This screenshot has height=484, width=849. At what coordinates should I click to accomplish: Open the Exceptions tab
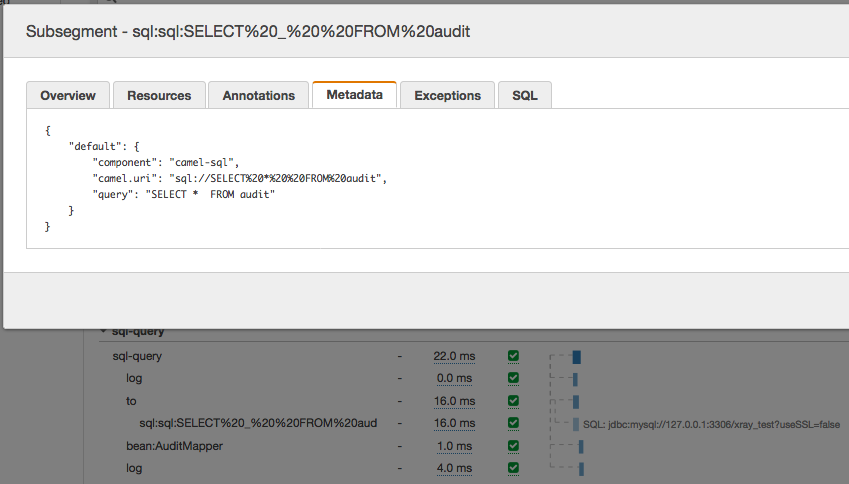(447, 95)
